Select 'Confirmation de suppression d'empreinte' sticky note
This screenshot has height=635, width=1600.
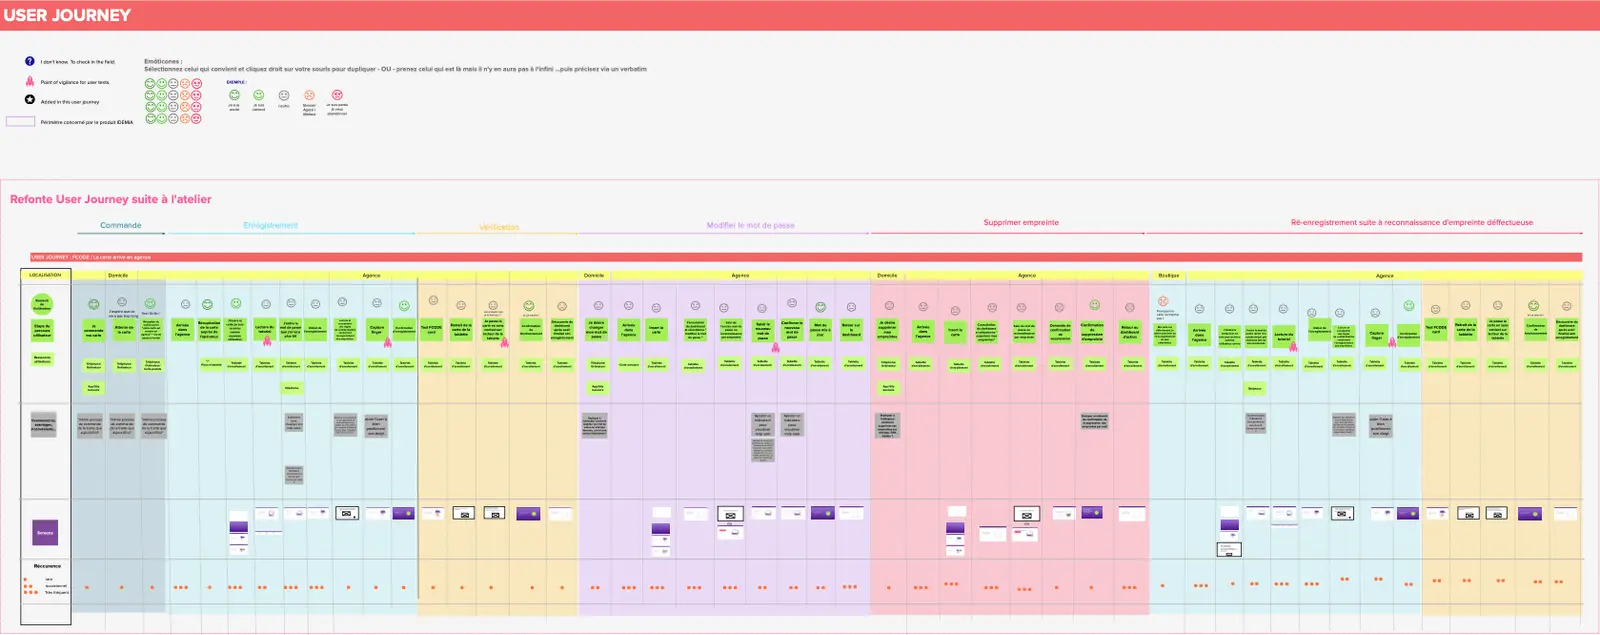(x=1092, y=331)
